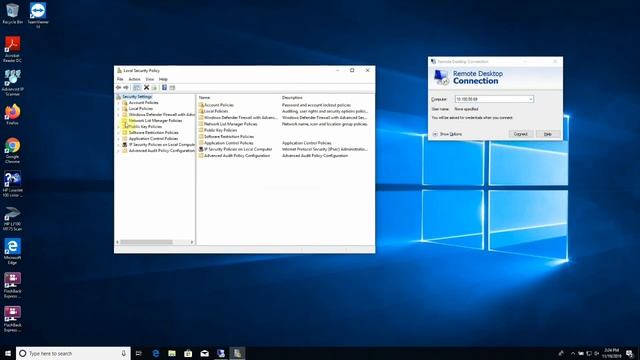Click the tree pane scroll right arrow

point(192,242)
